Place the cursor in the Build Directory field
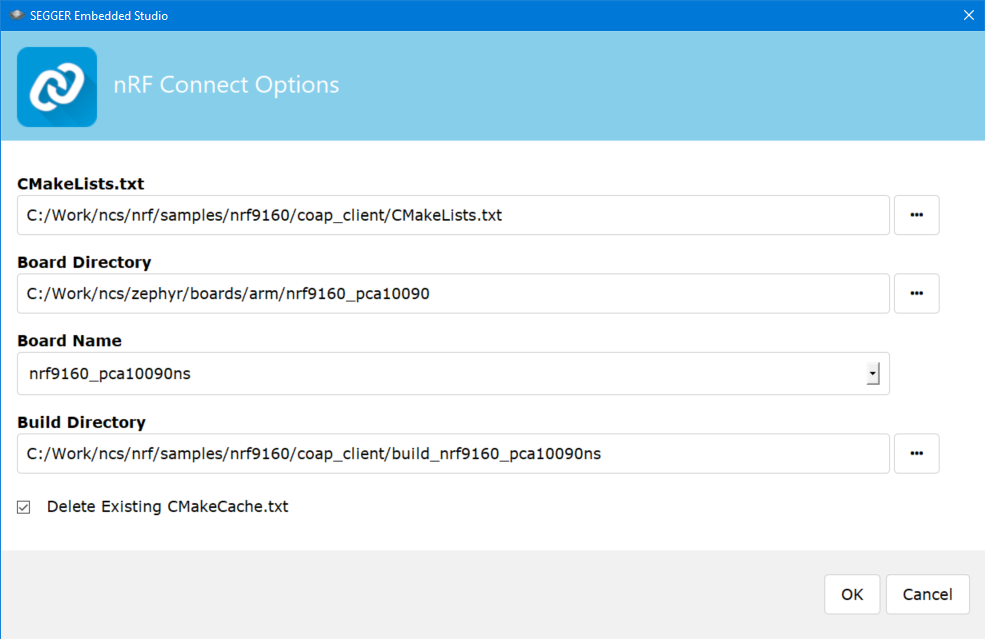The width and height of the screenshot is (985, 639). tap(452, 453)
